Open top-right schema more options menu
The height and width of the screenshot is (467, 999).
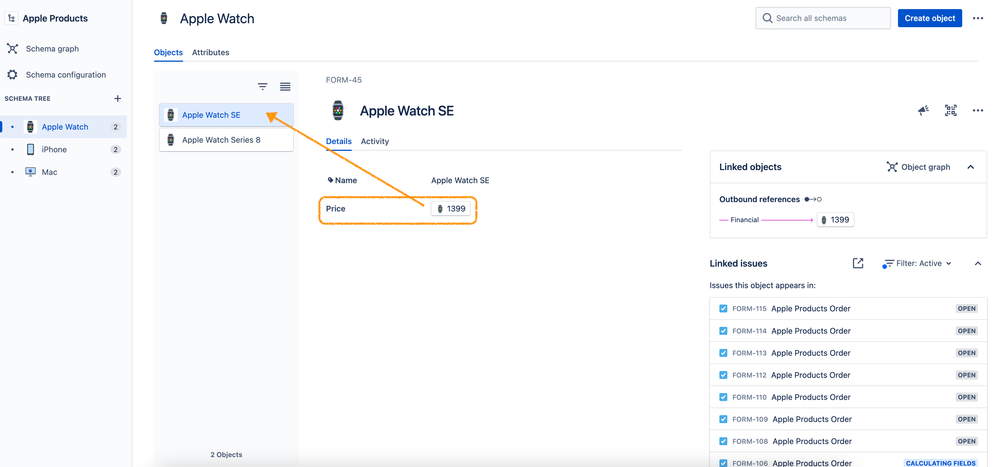tap(978, 18)
